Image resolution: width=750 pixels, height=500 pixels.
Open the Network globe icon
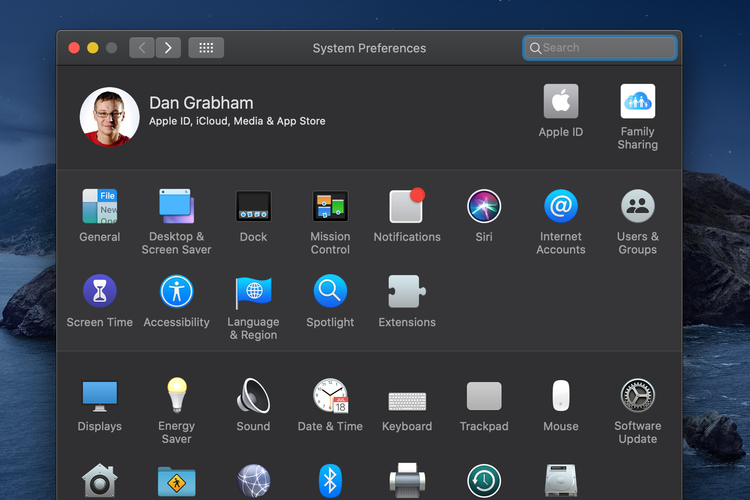(254, 481)
